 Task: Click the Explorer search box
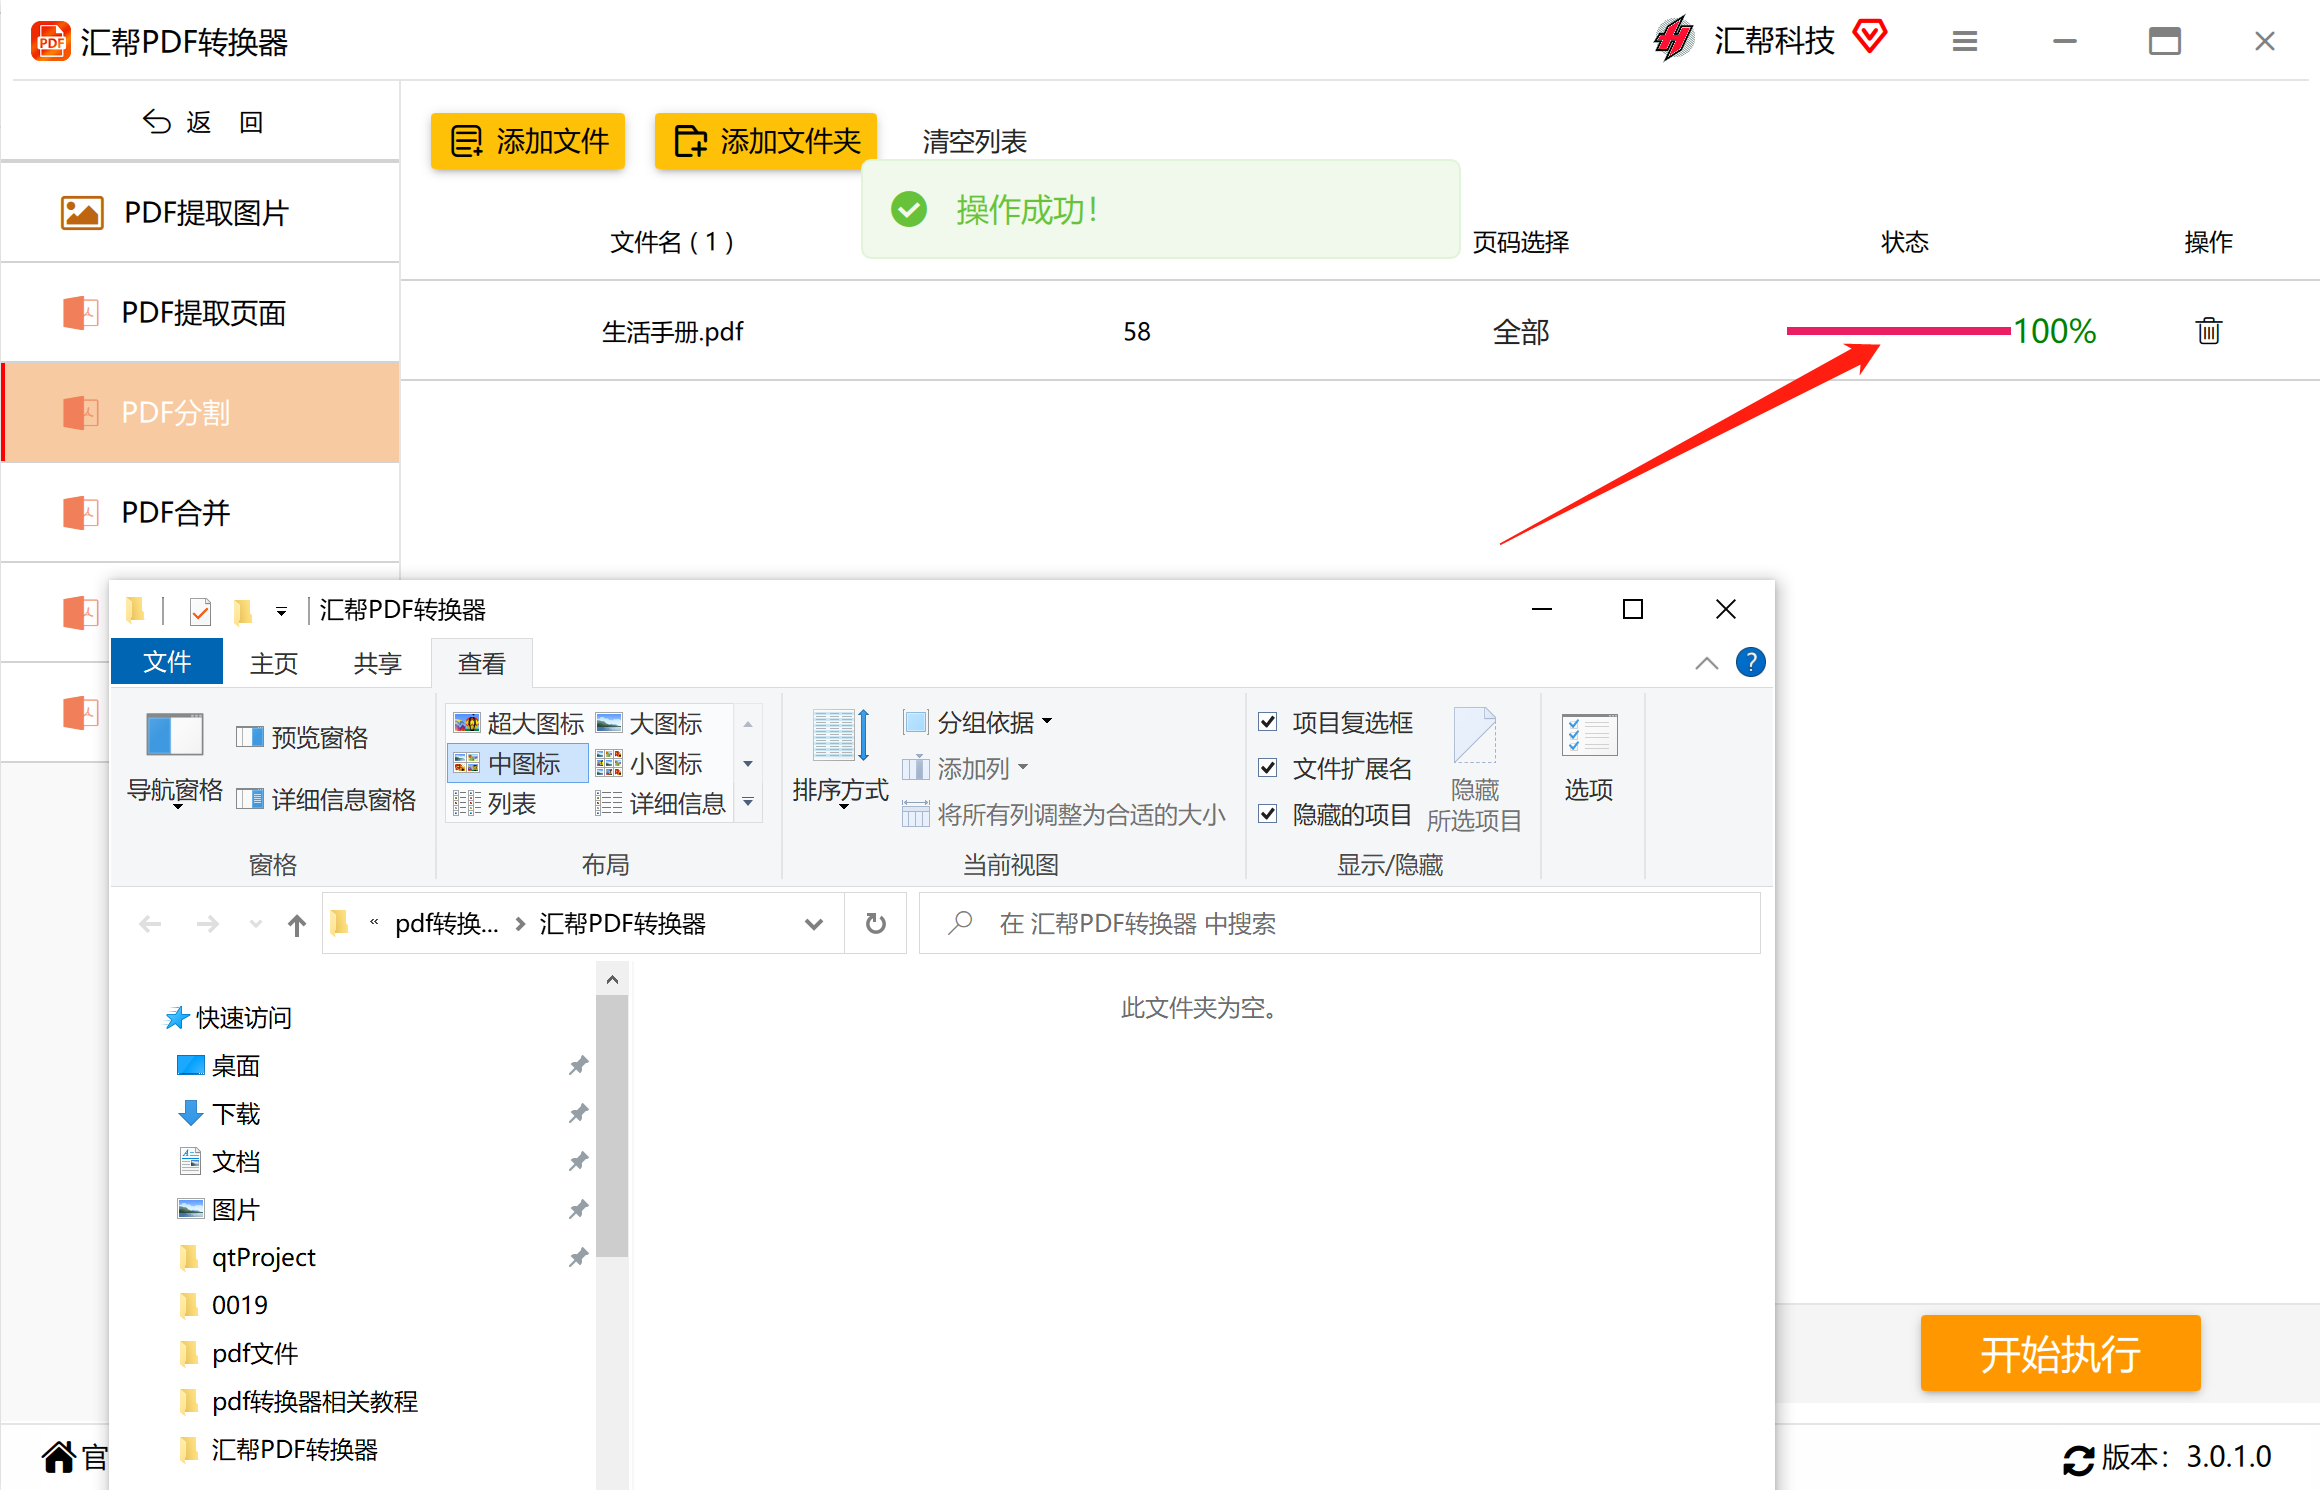[x=1339, y=923]
